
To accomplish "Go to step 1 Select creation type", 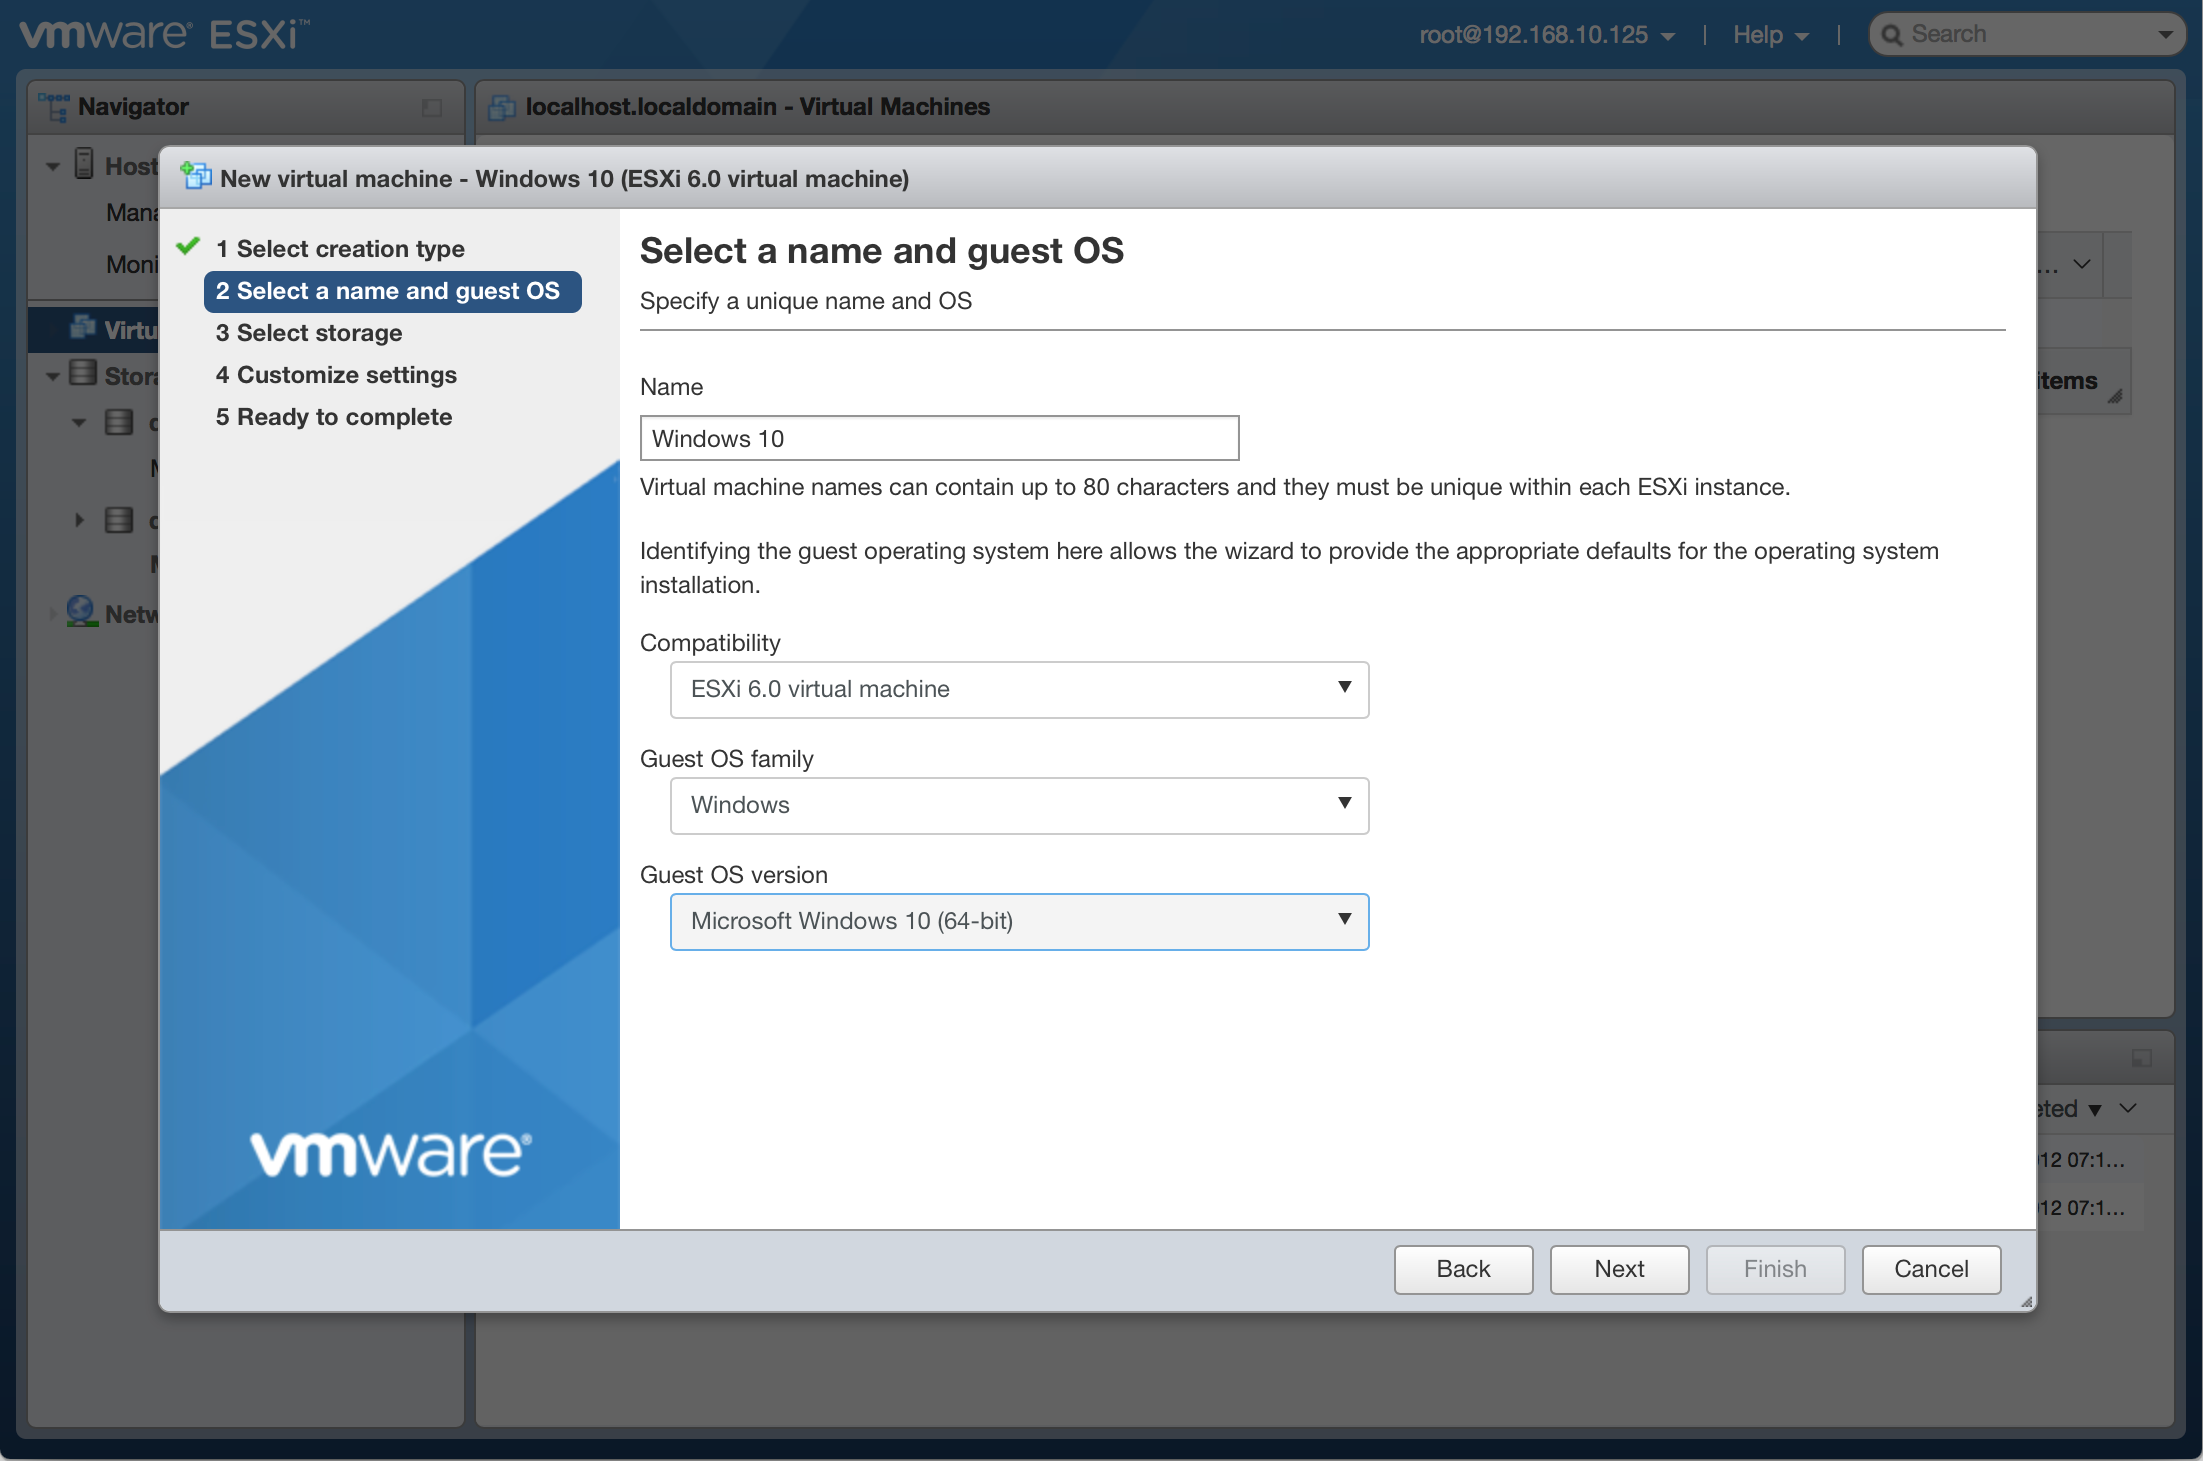I will pos(340,248).
